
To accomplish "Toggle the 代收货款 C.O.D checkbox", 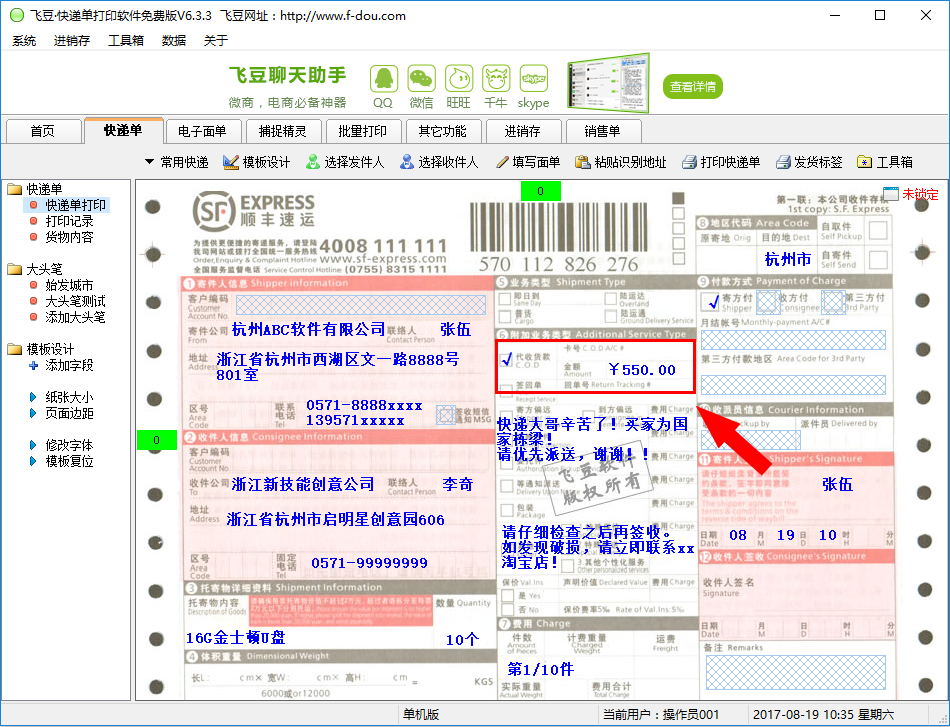I will 507,360.
